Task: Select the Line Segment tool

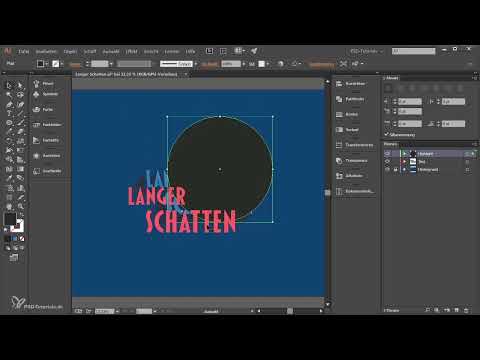Action: [20, 114]
